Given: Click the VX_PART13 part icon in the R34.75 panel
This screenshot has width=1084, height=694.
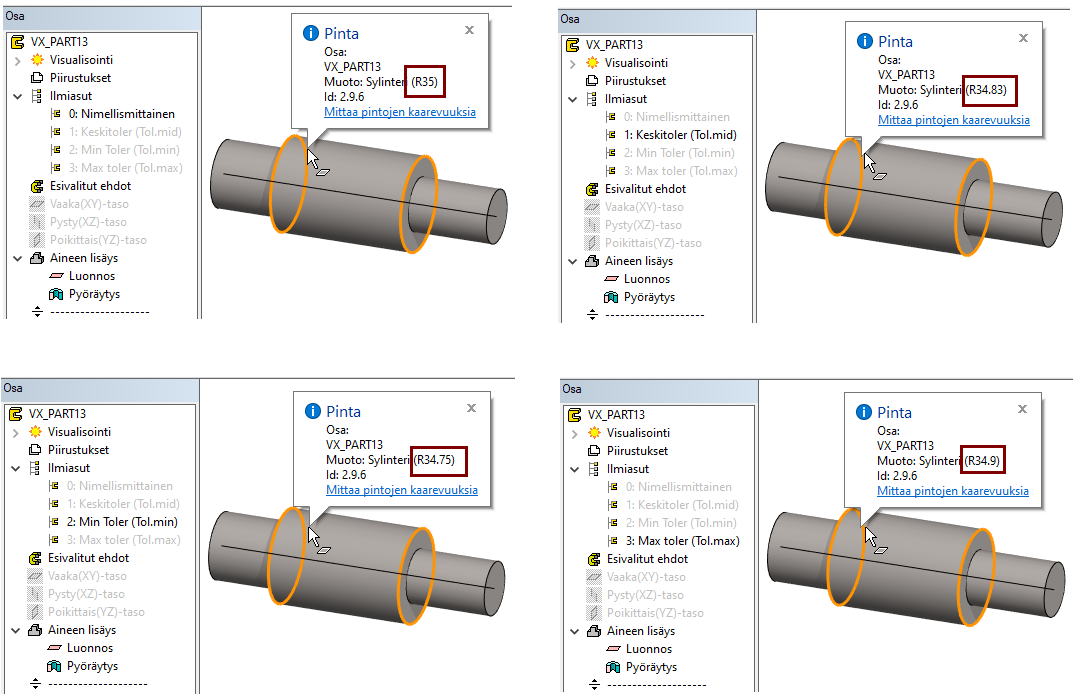Looking at the screenshot, I should (15, 414).
